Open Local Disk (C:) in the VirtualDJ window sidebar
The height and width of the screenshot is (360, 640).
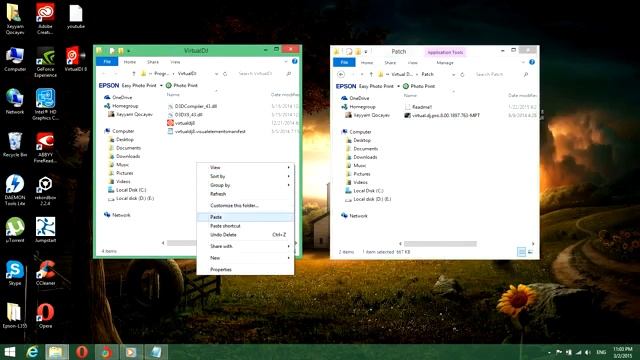(x=127, y=190)
